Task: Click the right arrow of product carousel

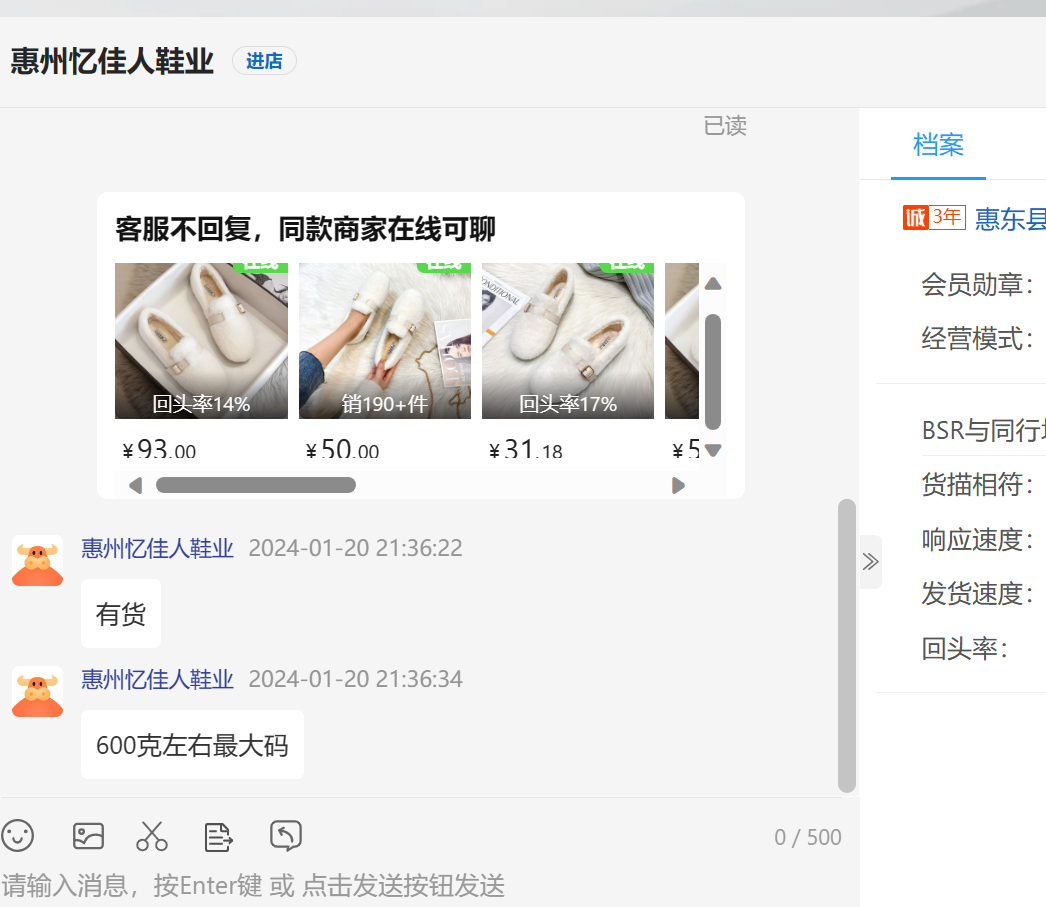Action: pos(679,485)
